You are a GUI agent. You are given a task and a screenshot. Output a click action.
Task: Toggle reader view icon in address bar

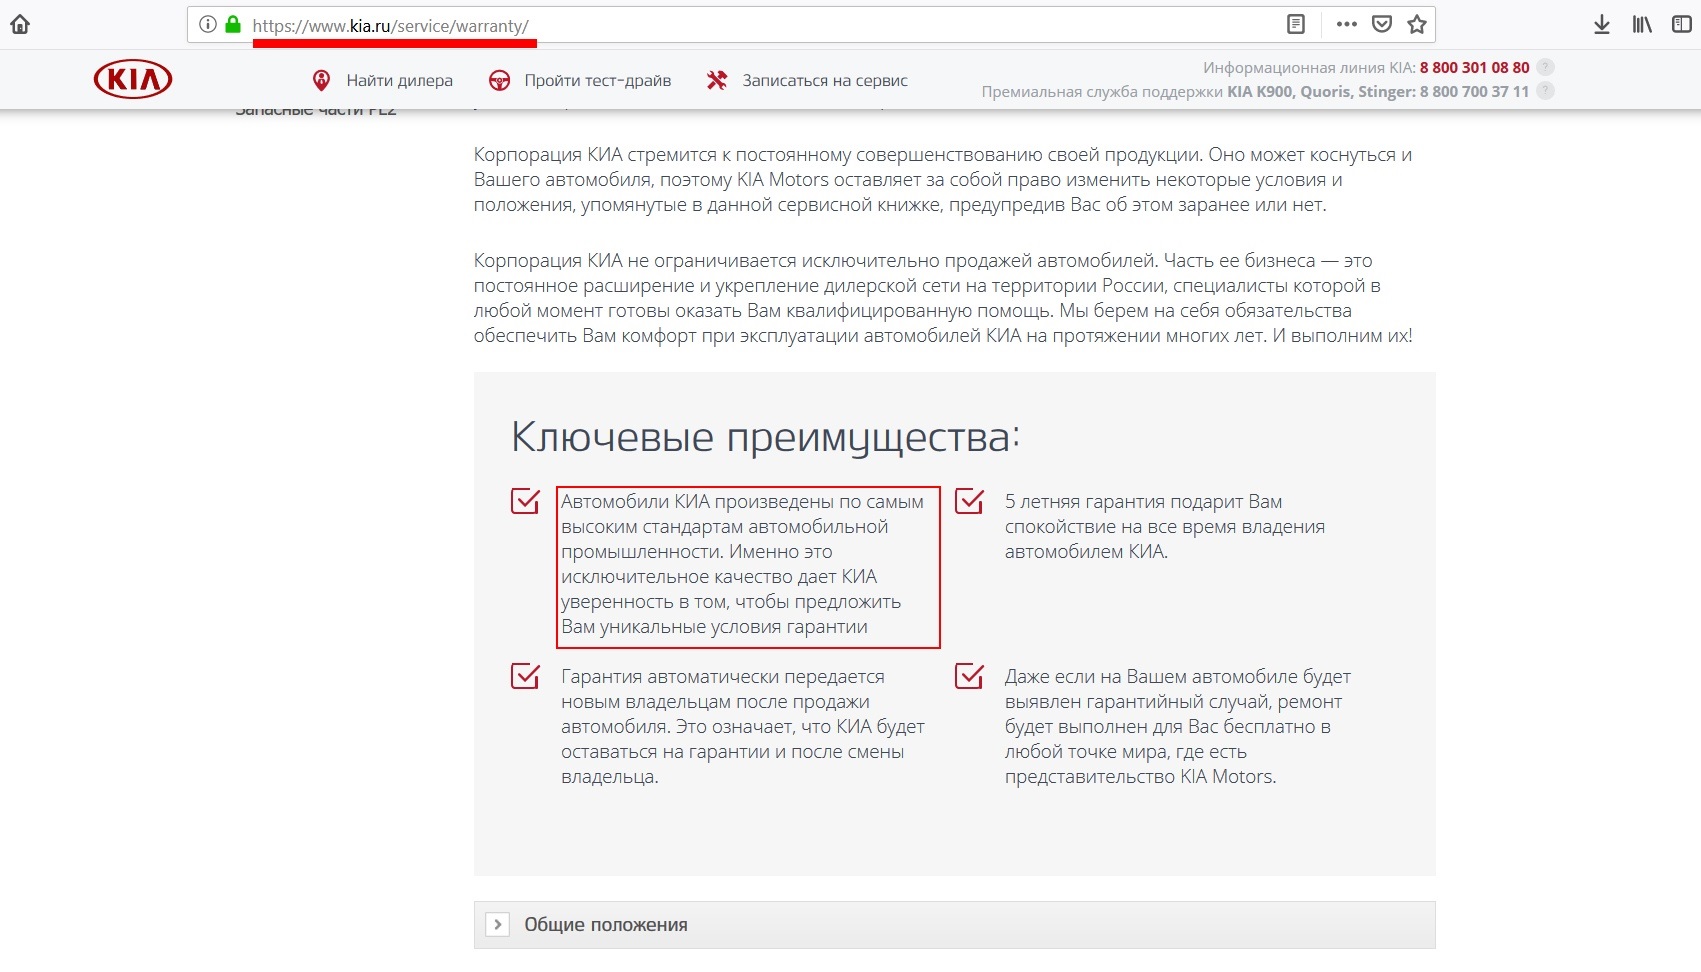(1296, 25)
